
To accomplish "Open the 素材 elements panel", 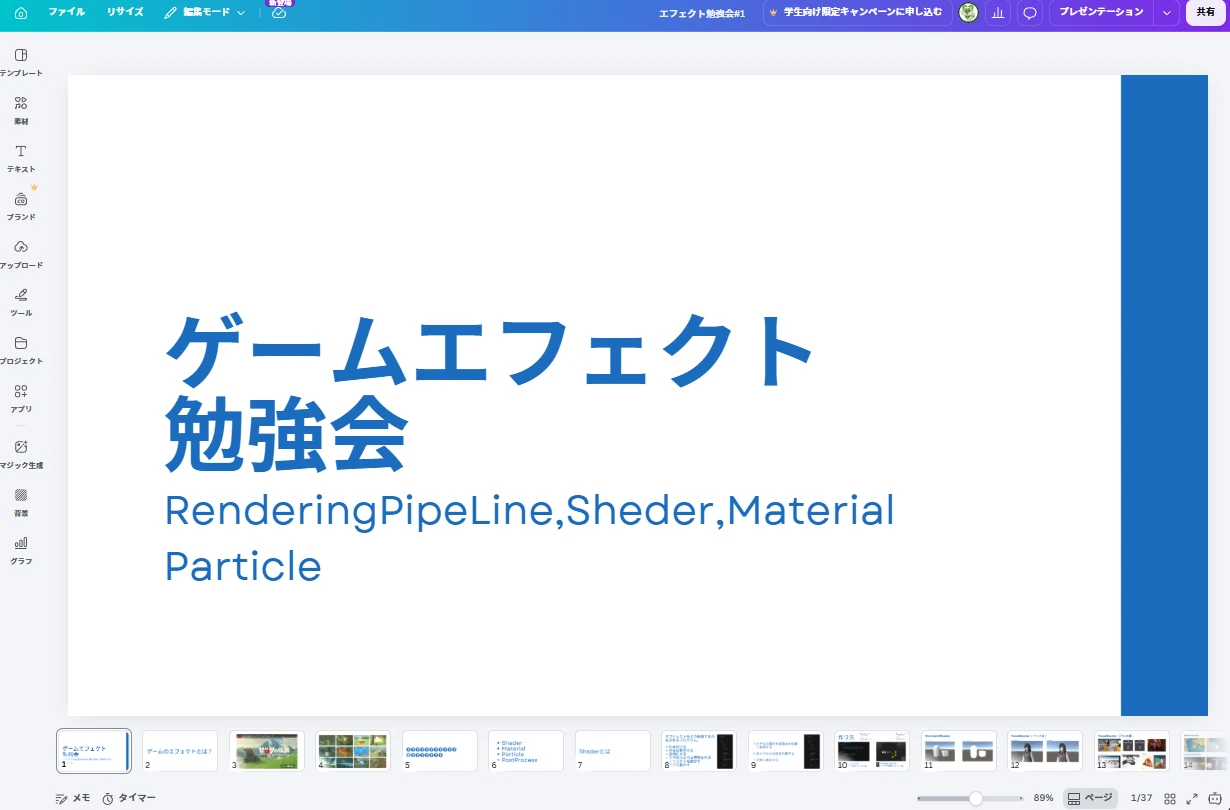I will tap(21, 110).
